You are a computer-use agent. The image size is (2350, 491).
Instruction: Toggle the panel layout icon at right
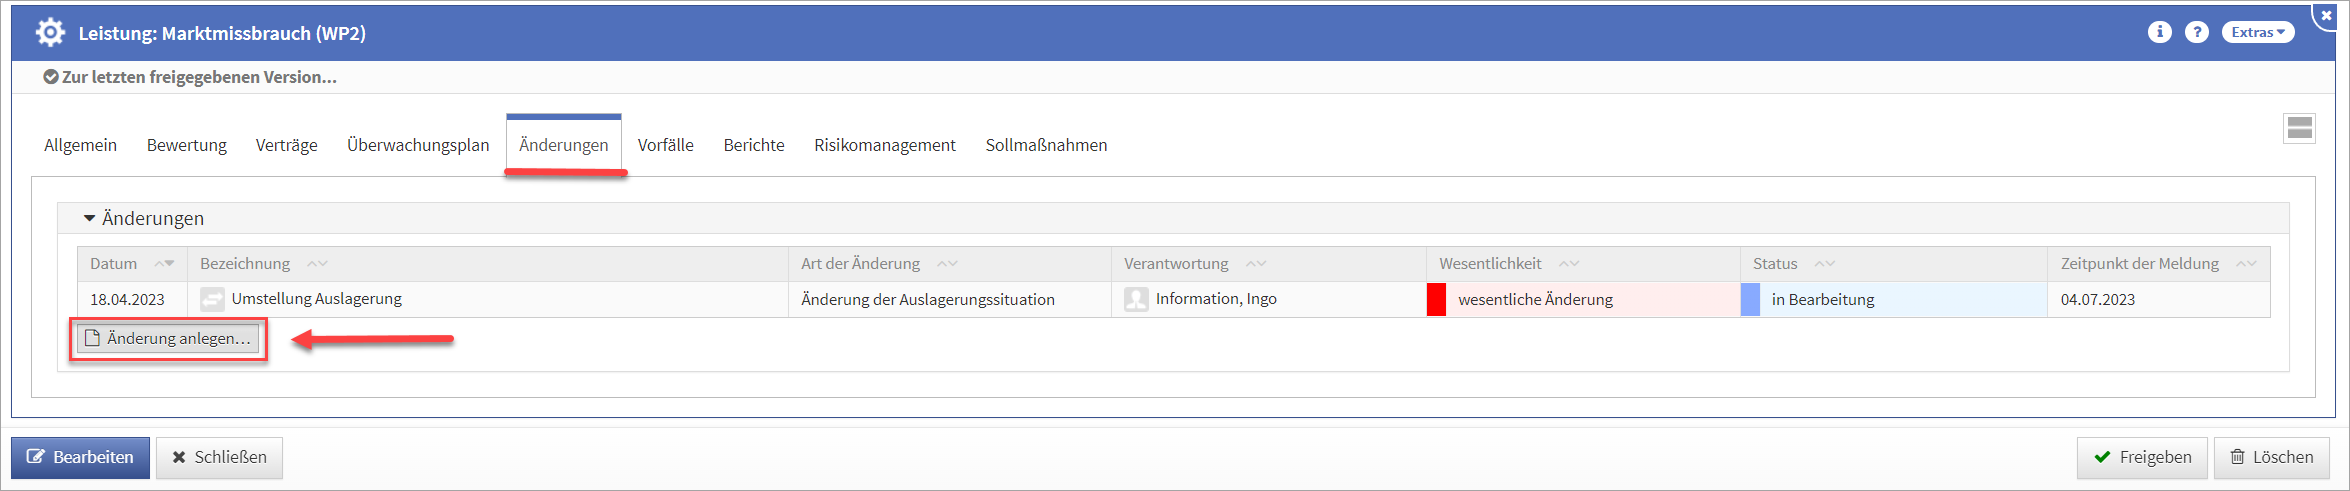click(x=2299, y=128)
